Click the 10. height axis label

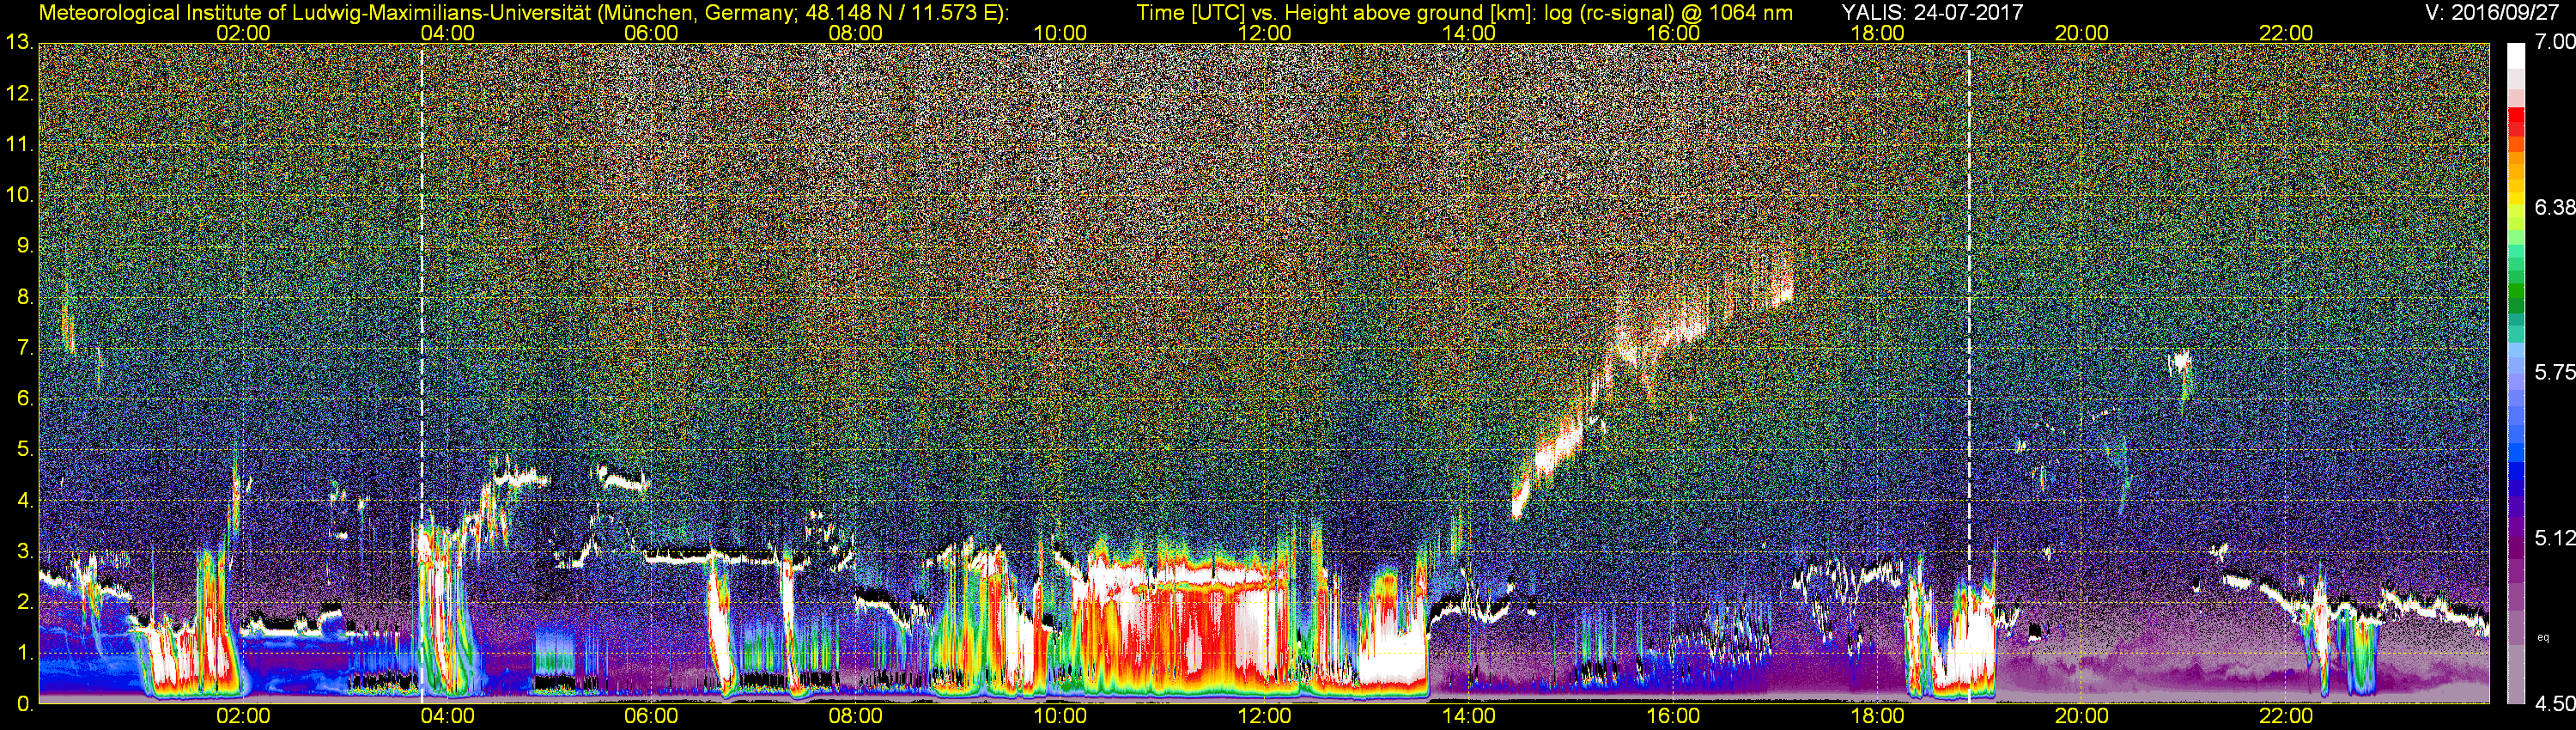(20, 195)
